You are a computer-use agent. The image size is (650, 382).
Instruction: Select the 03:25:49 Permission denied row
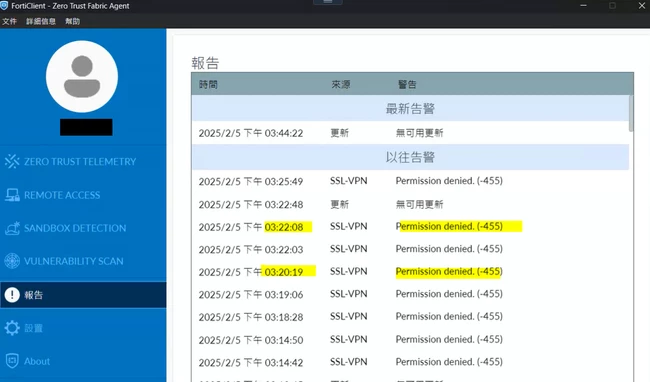[x=410, y=181]
